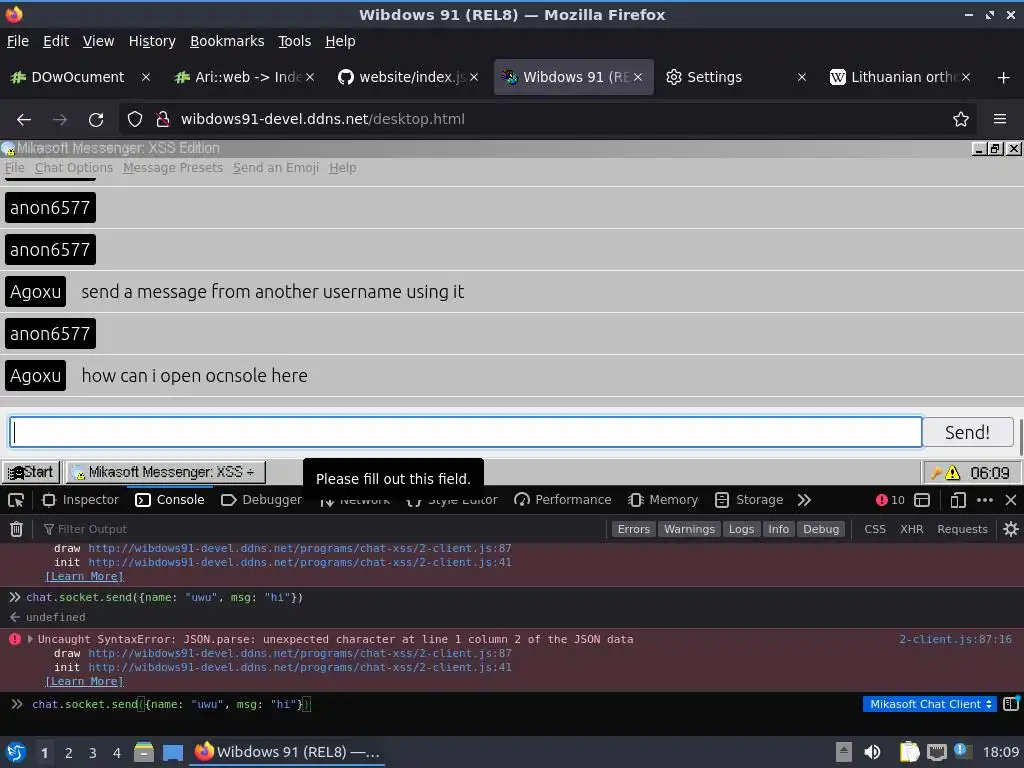Toggle the XHR filter in console
Viewport: 1024px width, 768px height.
(x=911, y=529)
